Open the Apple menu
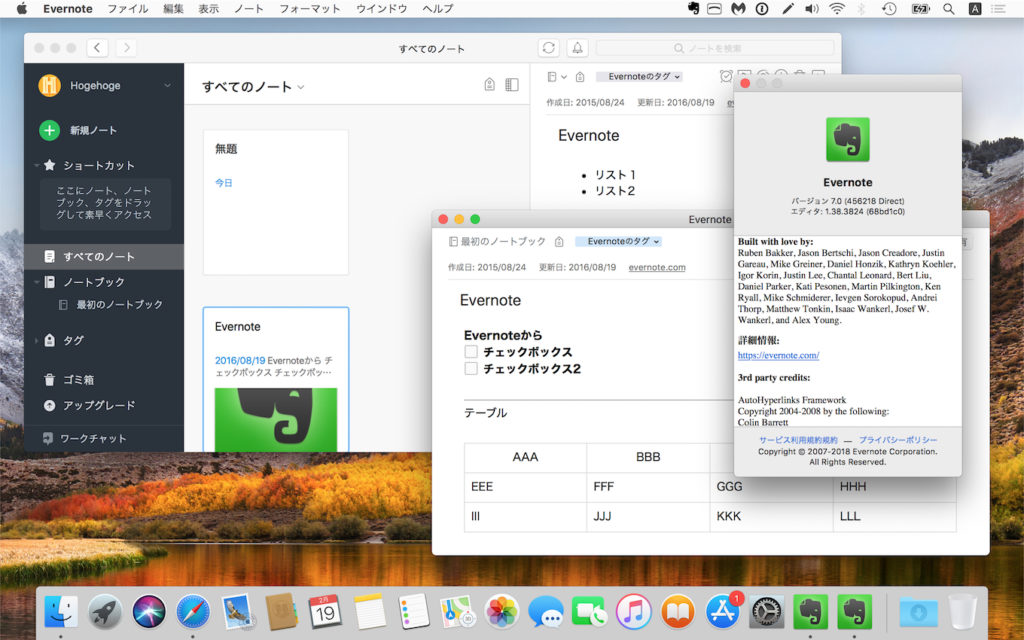The height and width of the screenshot is (640, 1024). pos(22,8)
